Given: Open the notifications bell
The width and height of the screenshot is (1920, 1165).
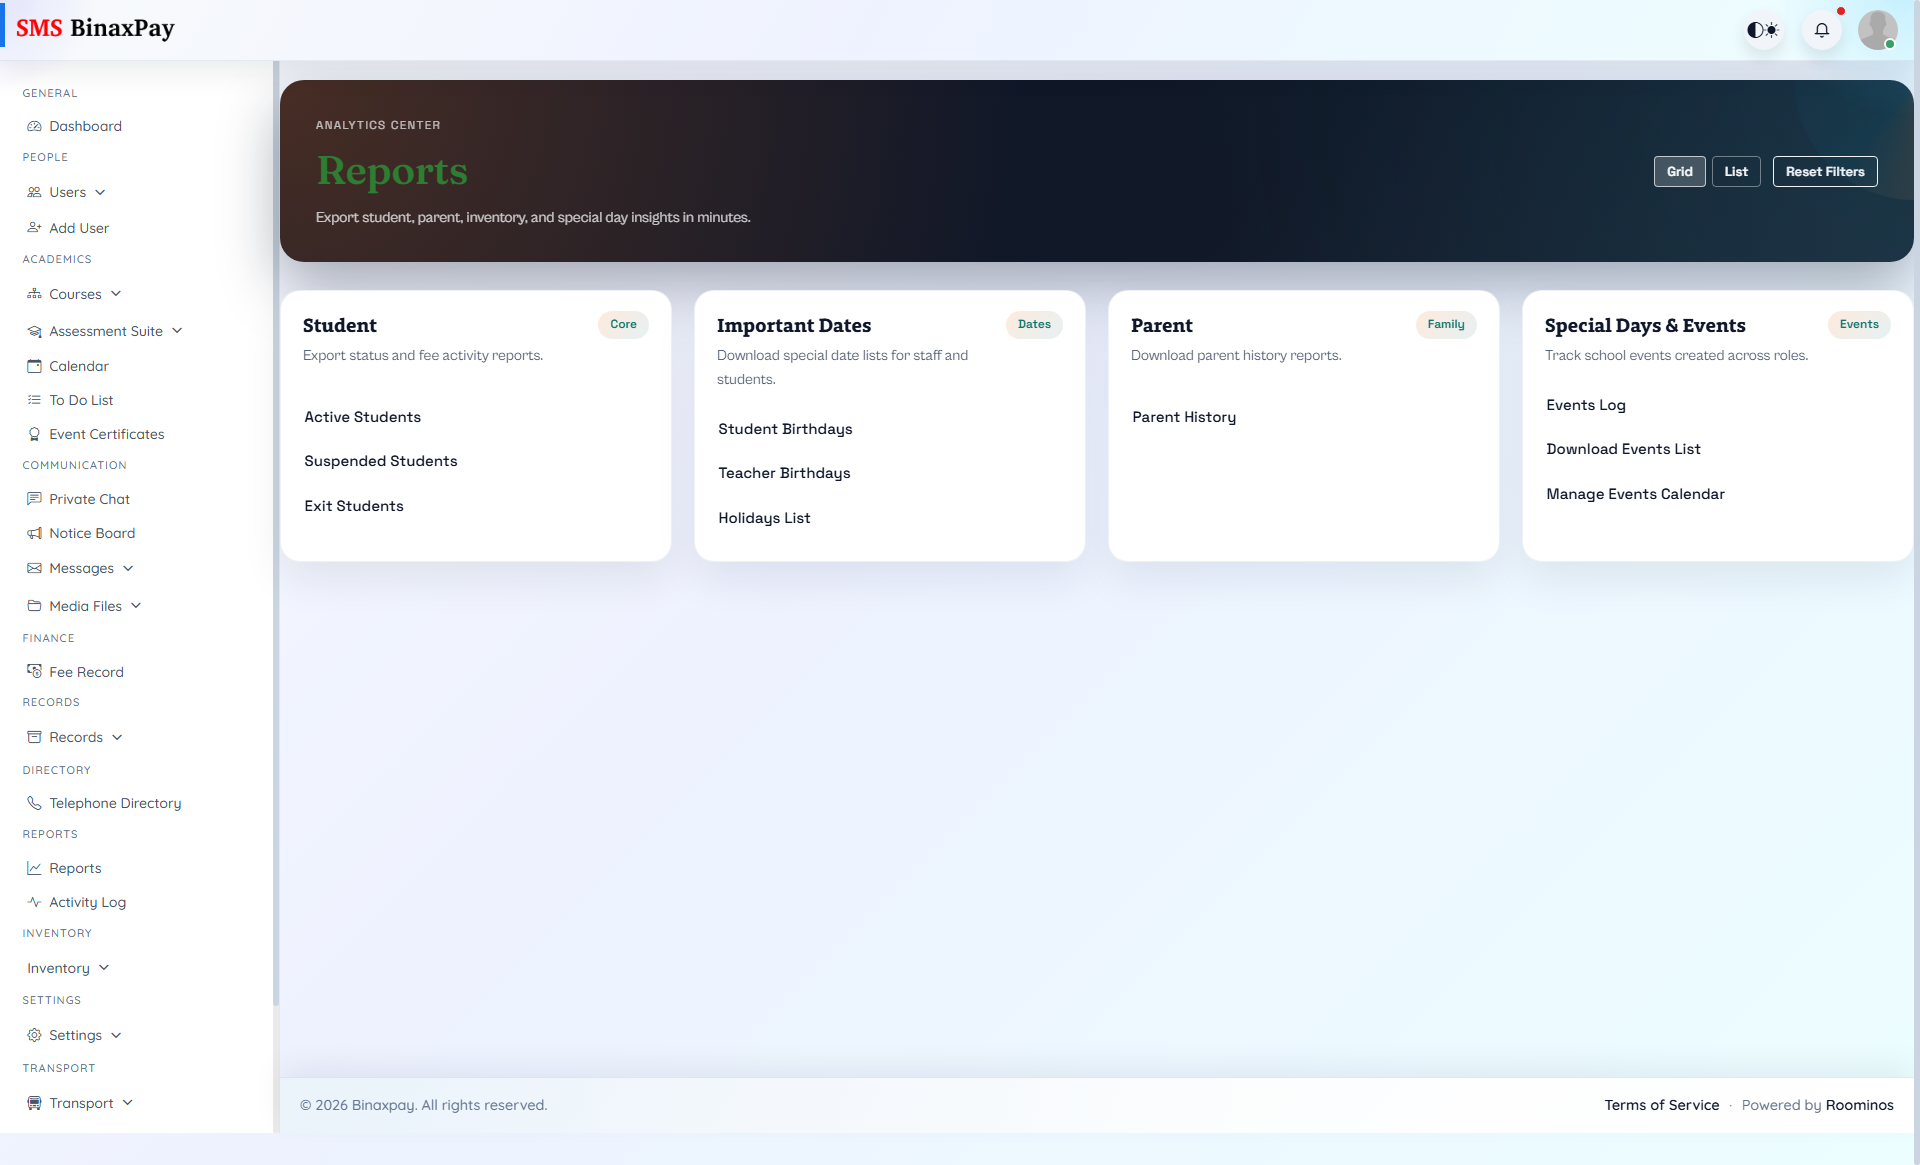Looking at the screenshot, I should click(x=1822, y=29).
